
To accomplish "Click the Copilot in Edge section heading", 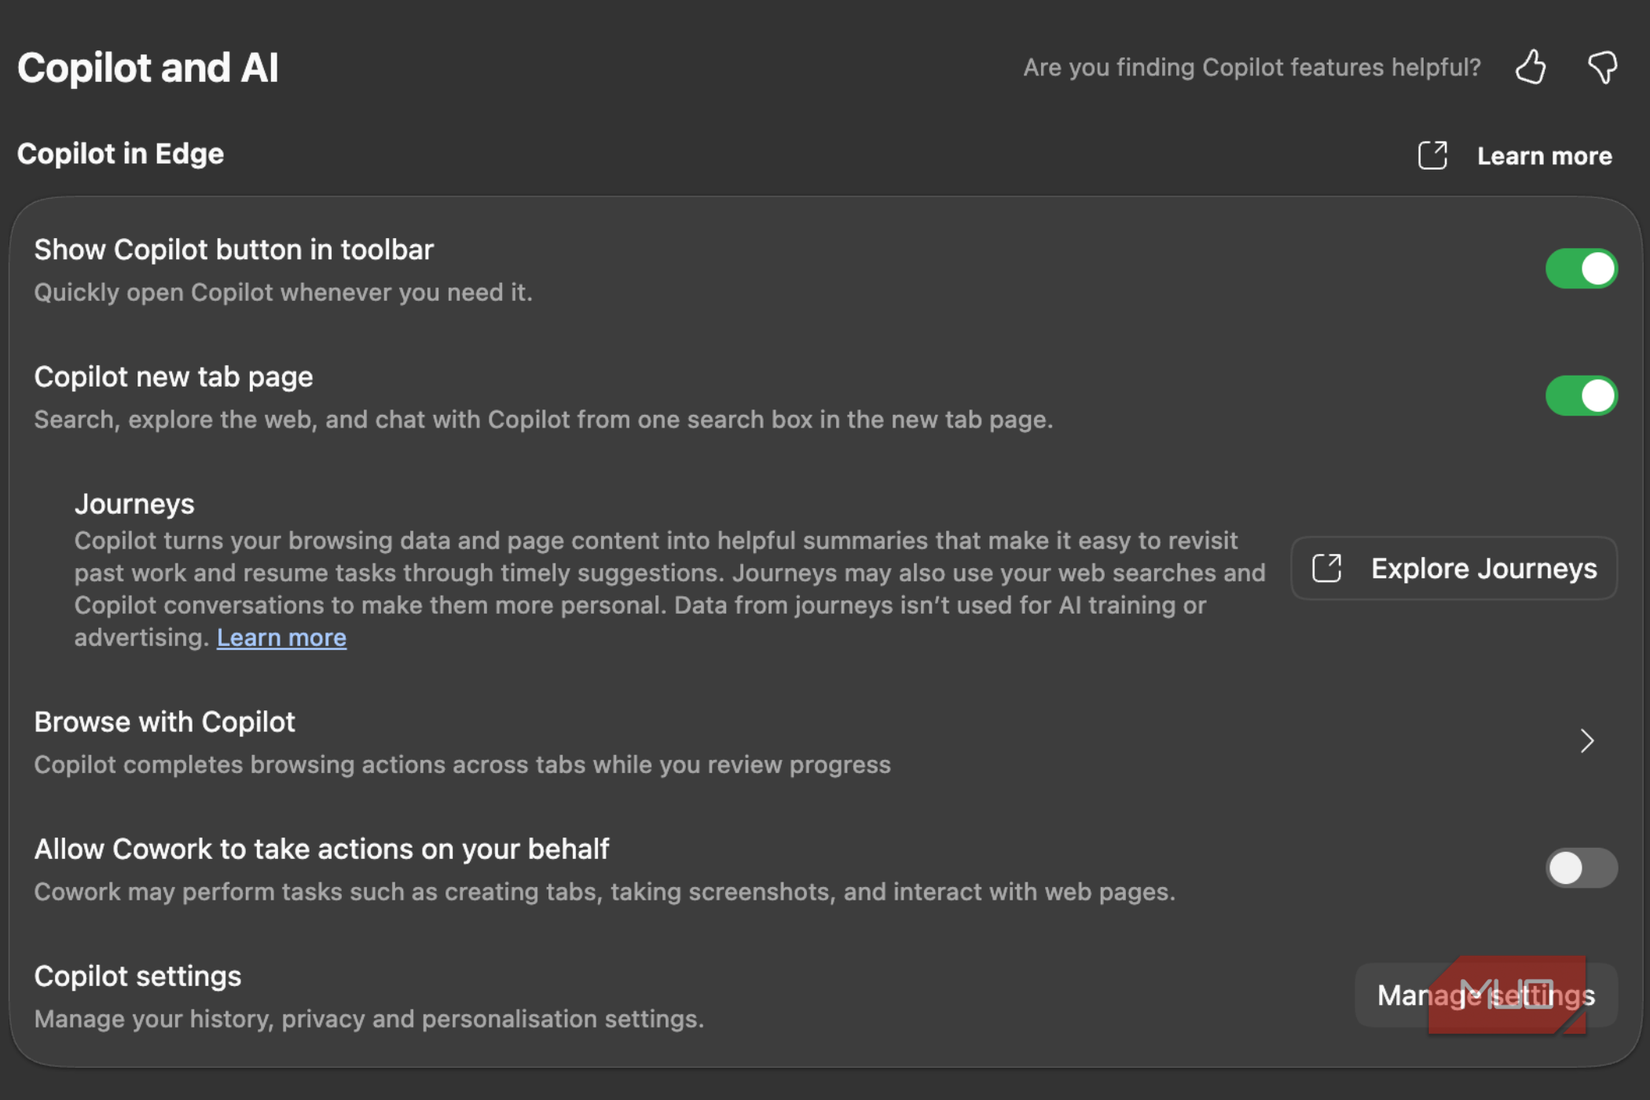I will click(x=121, y=154).
